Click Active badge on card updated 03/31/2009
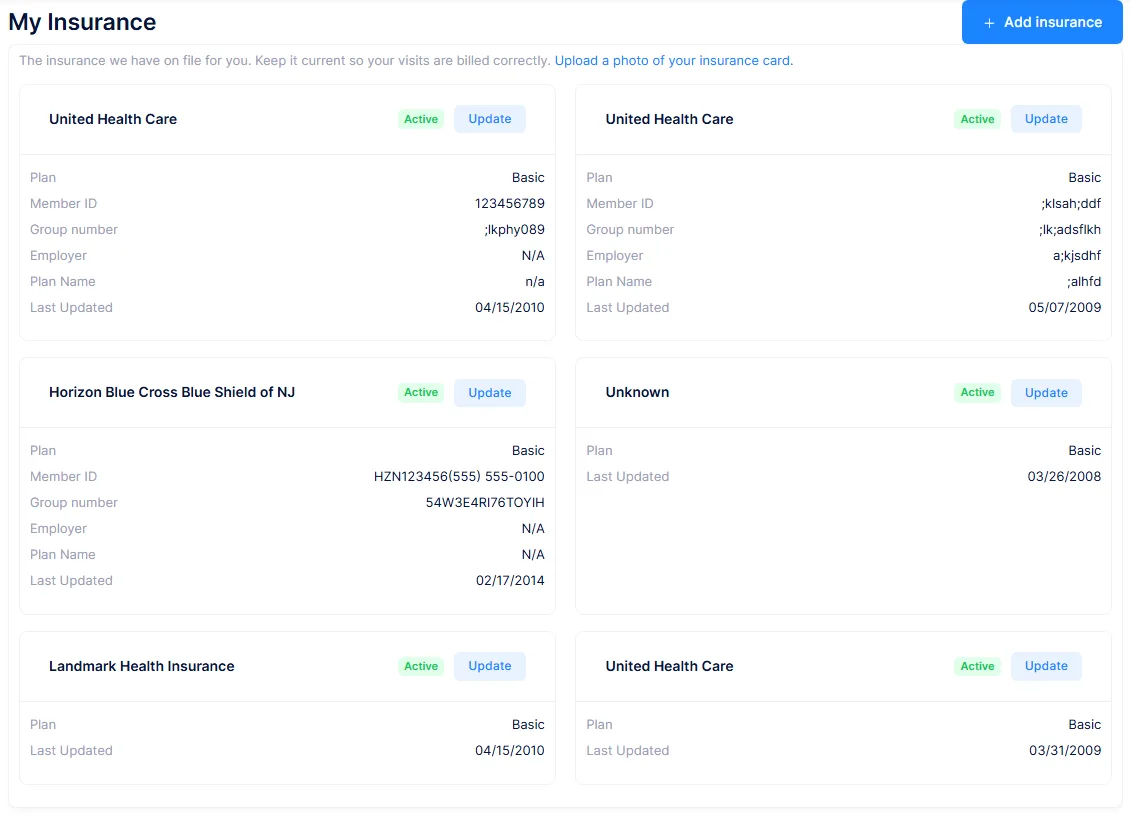Image resolution: width=1131 pixels, height=816 pixels. tap(977, 666)
